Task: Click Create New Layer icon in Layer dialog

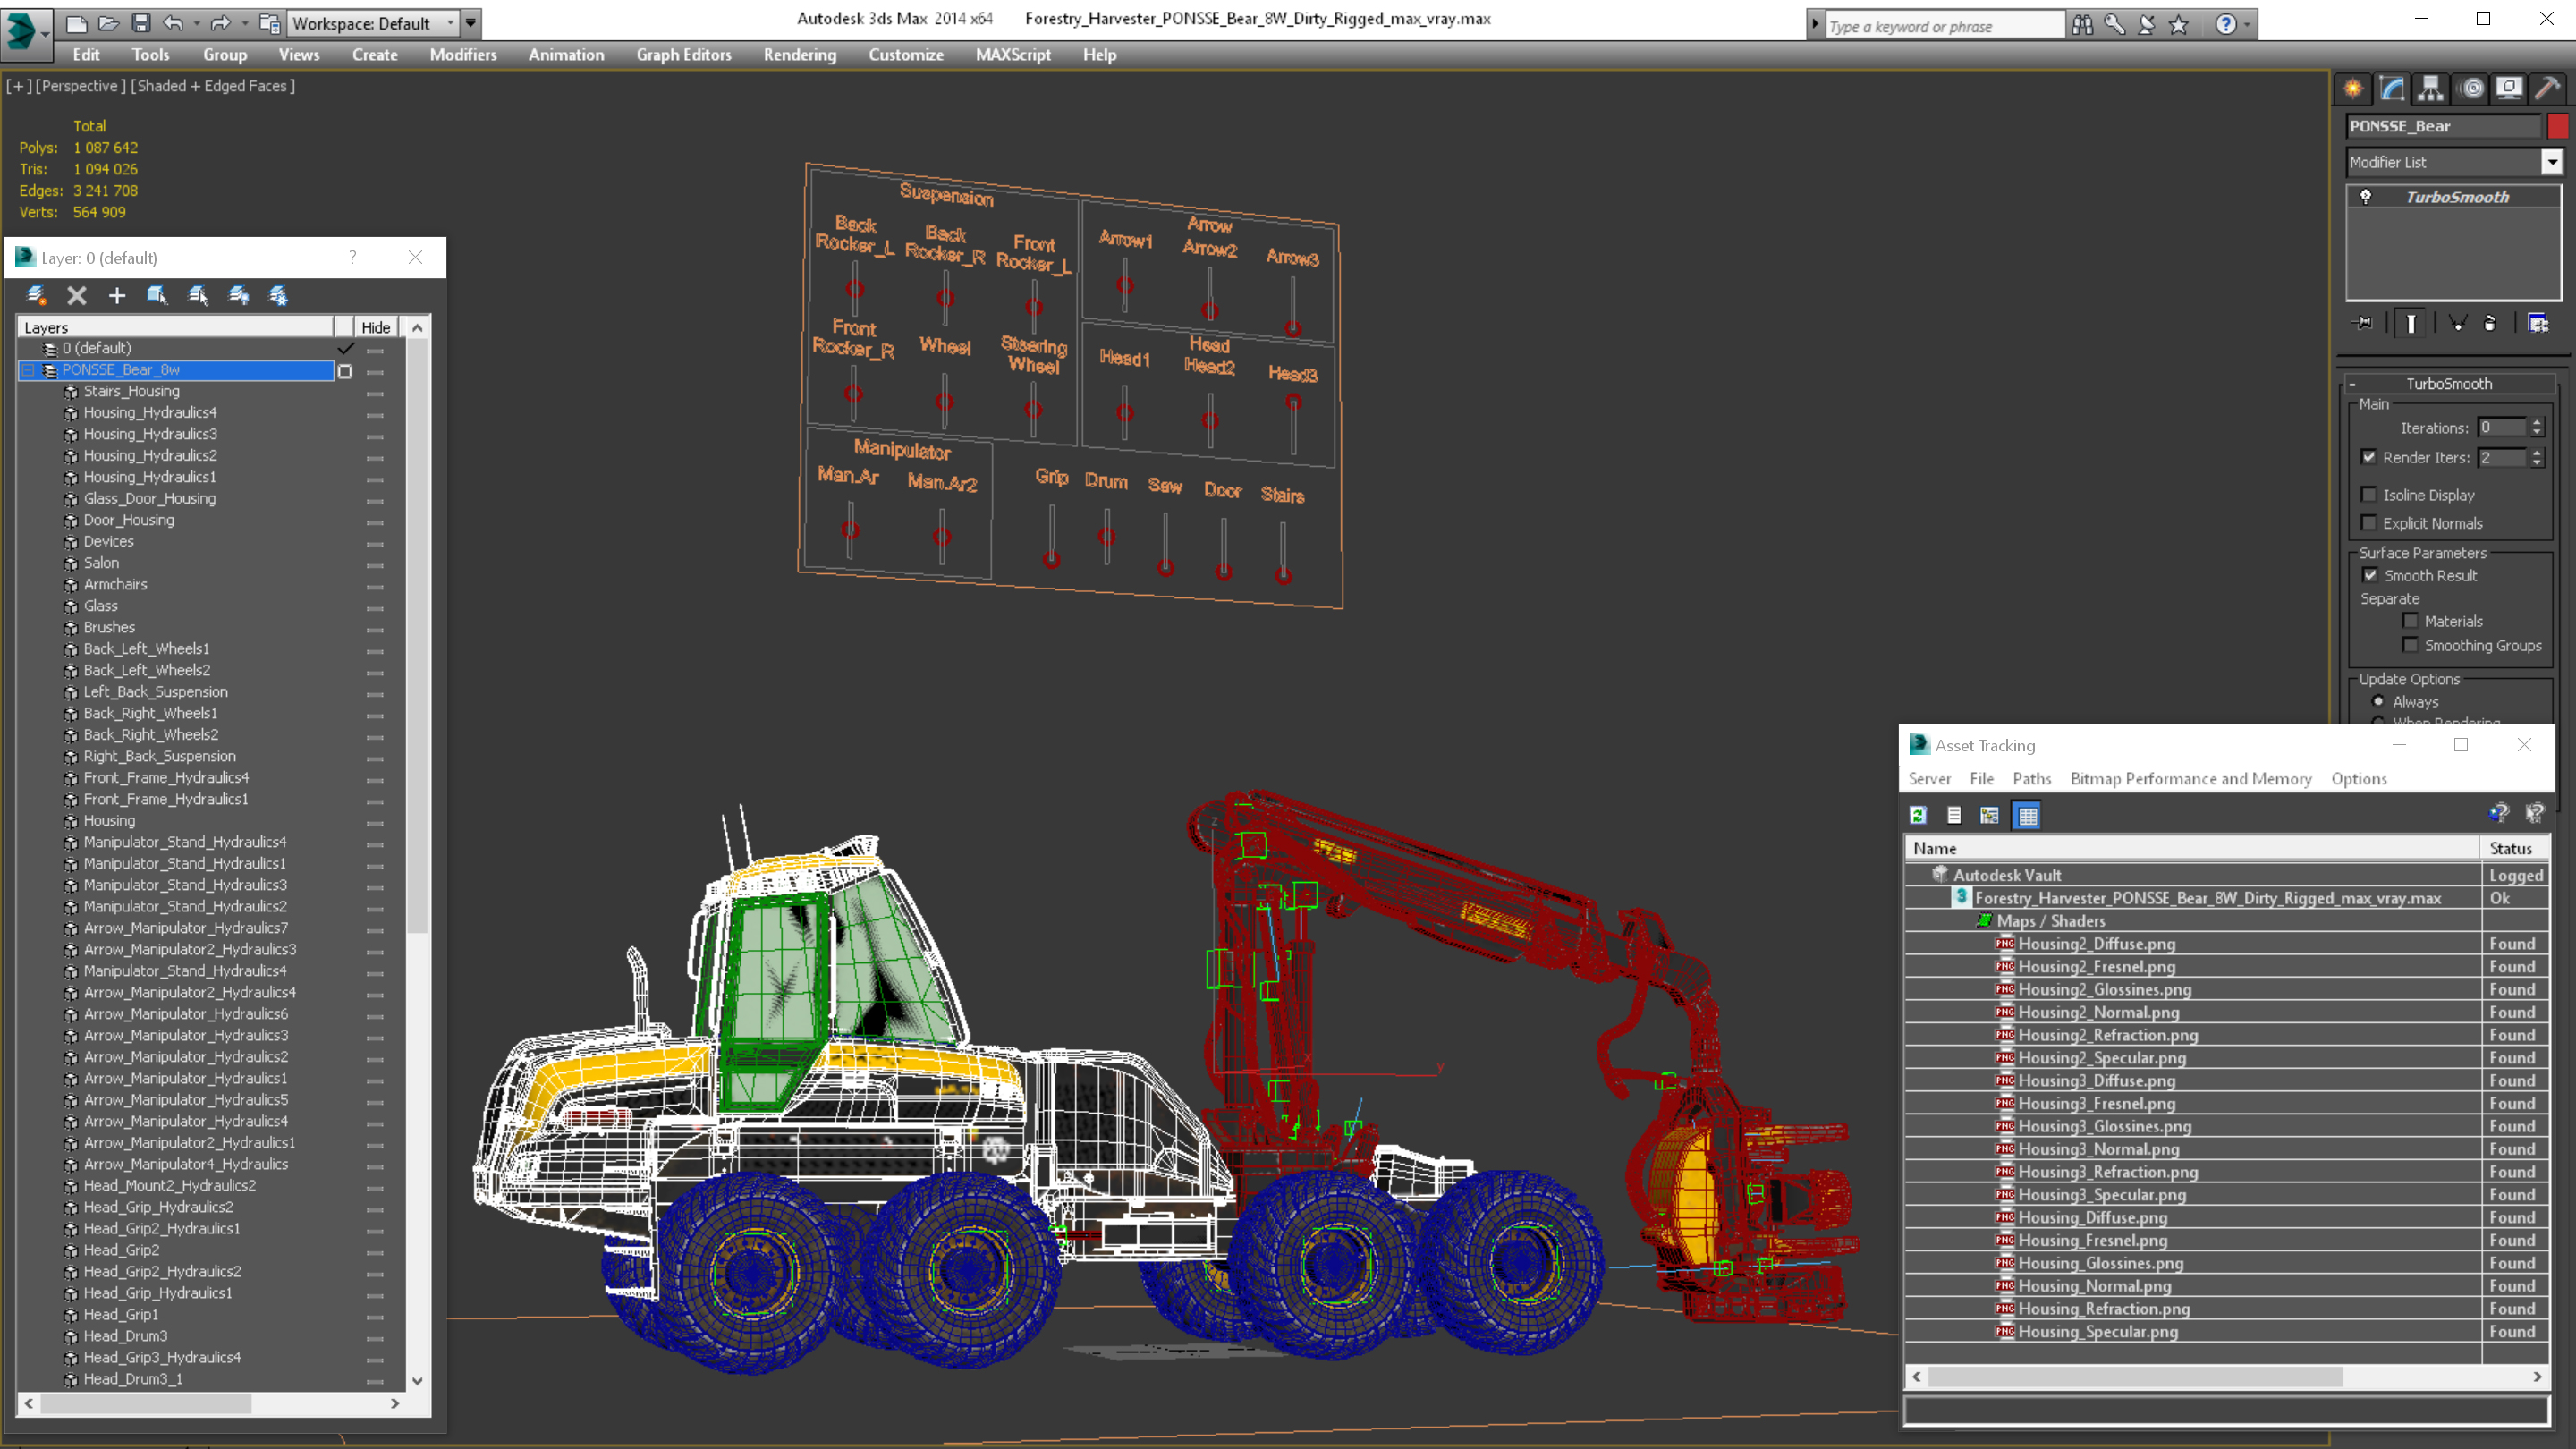Action: pos(36,295)
